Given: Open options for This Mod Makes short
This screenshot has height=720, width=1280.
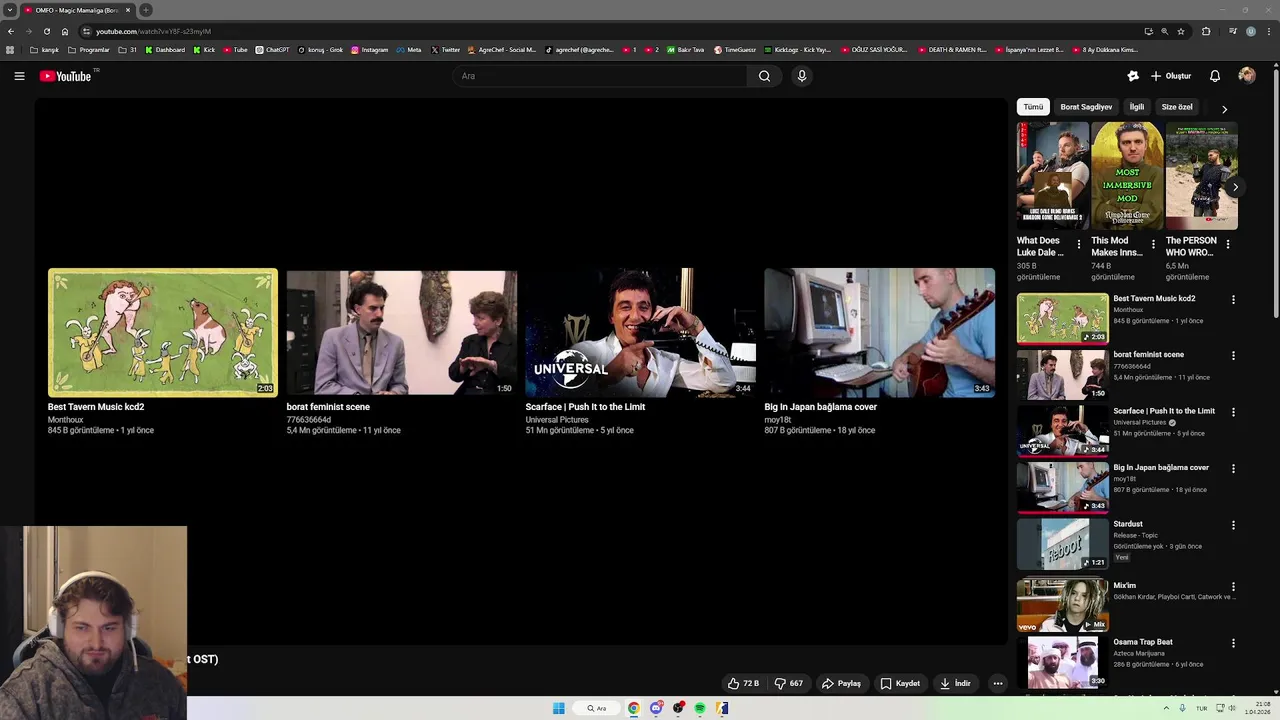Looking at the screenshot, I should (x=1153, y=244).
